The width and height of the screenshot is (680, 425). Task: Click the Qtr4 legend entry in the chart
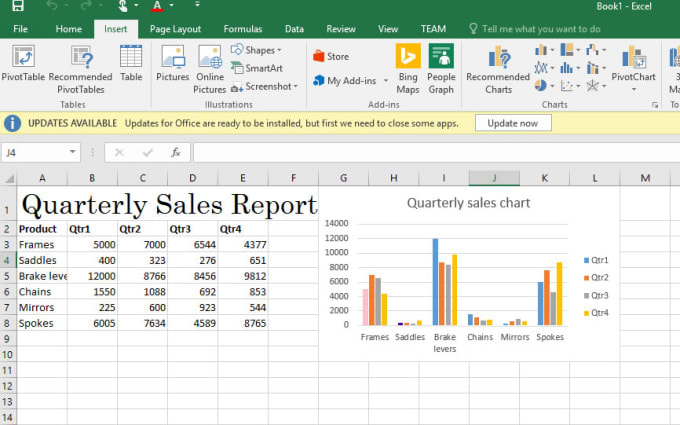(x=596, y=313)
